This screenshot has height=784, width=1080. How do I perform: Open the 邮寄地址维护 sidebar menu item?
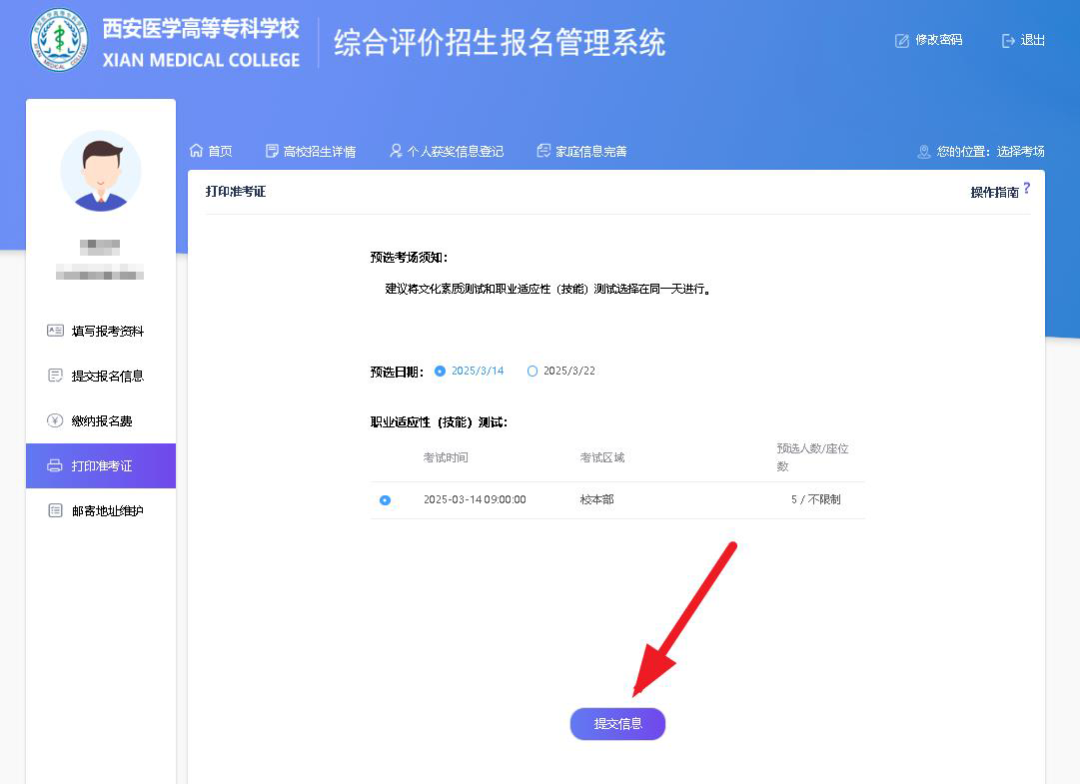tap(107, 511)
